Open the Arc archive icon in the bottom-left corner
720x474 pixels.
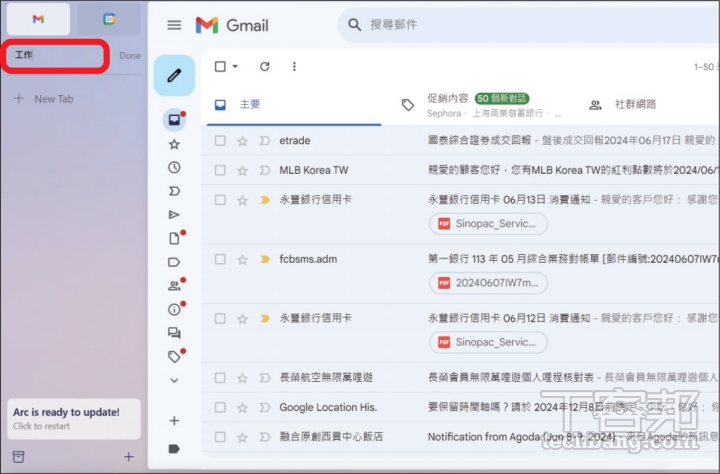[x=18, y=457]
